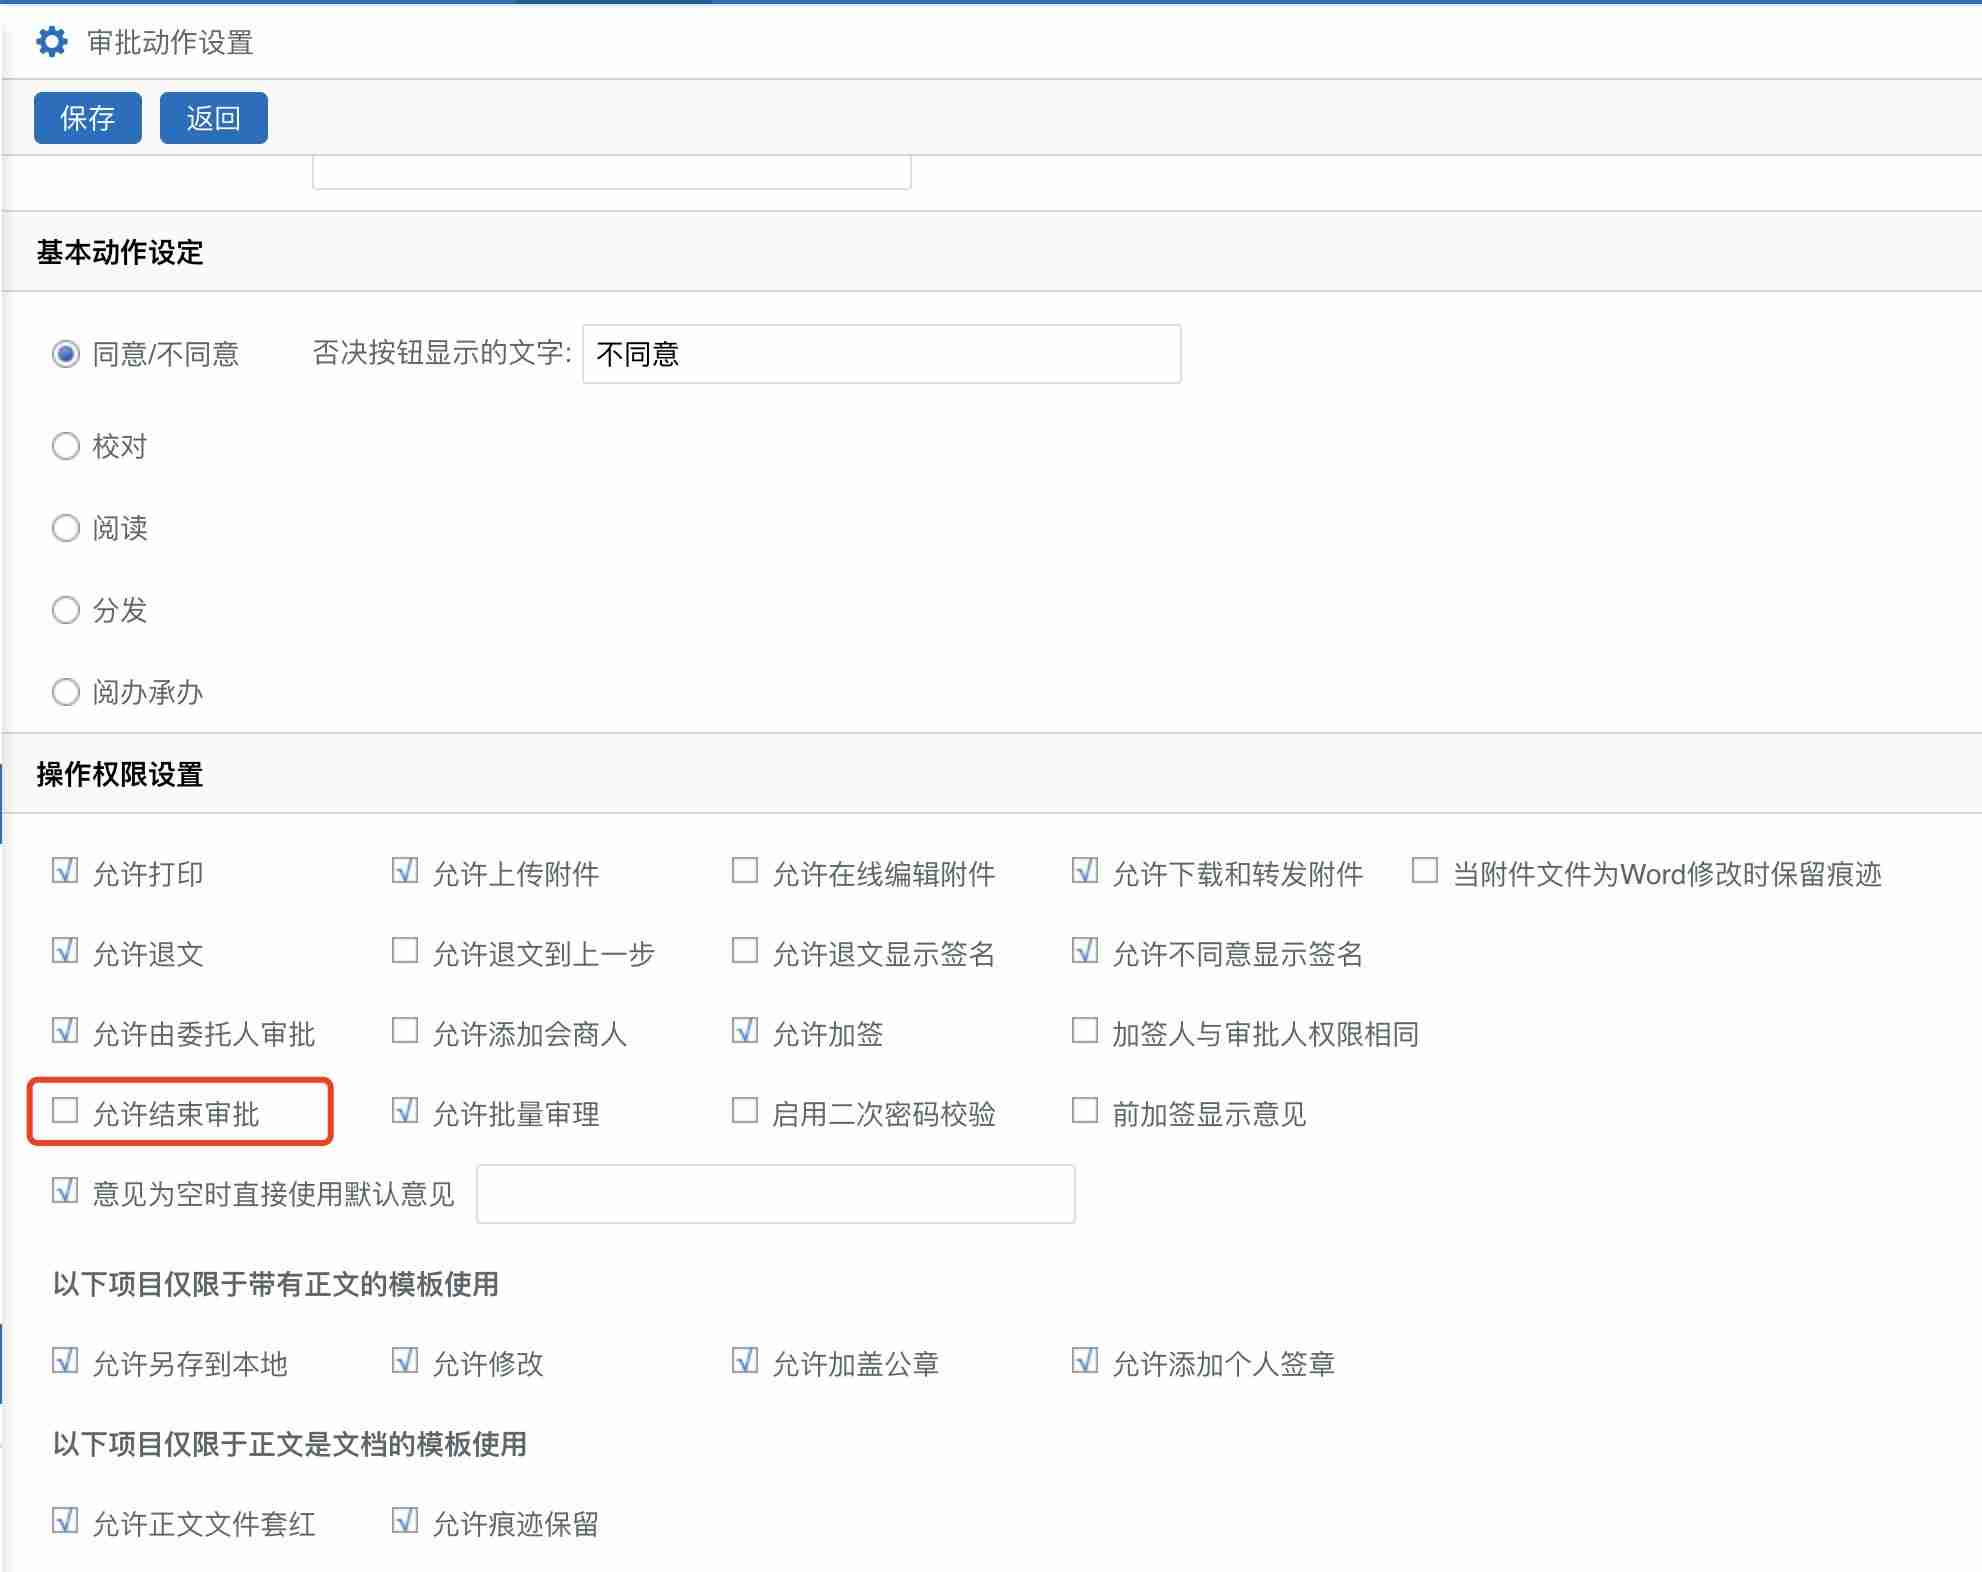Click the 保存 button
The image size is (1982, 1572).
pos(88,118)
